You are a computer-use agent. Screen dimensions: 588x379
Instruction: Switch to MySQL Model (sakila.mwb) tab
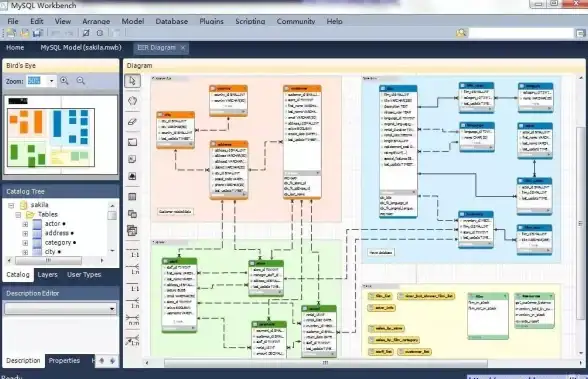81,48
